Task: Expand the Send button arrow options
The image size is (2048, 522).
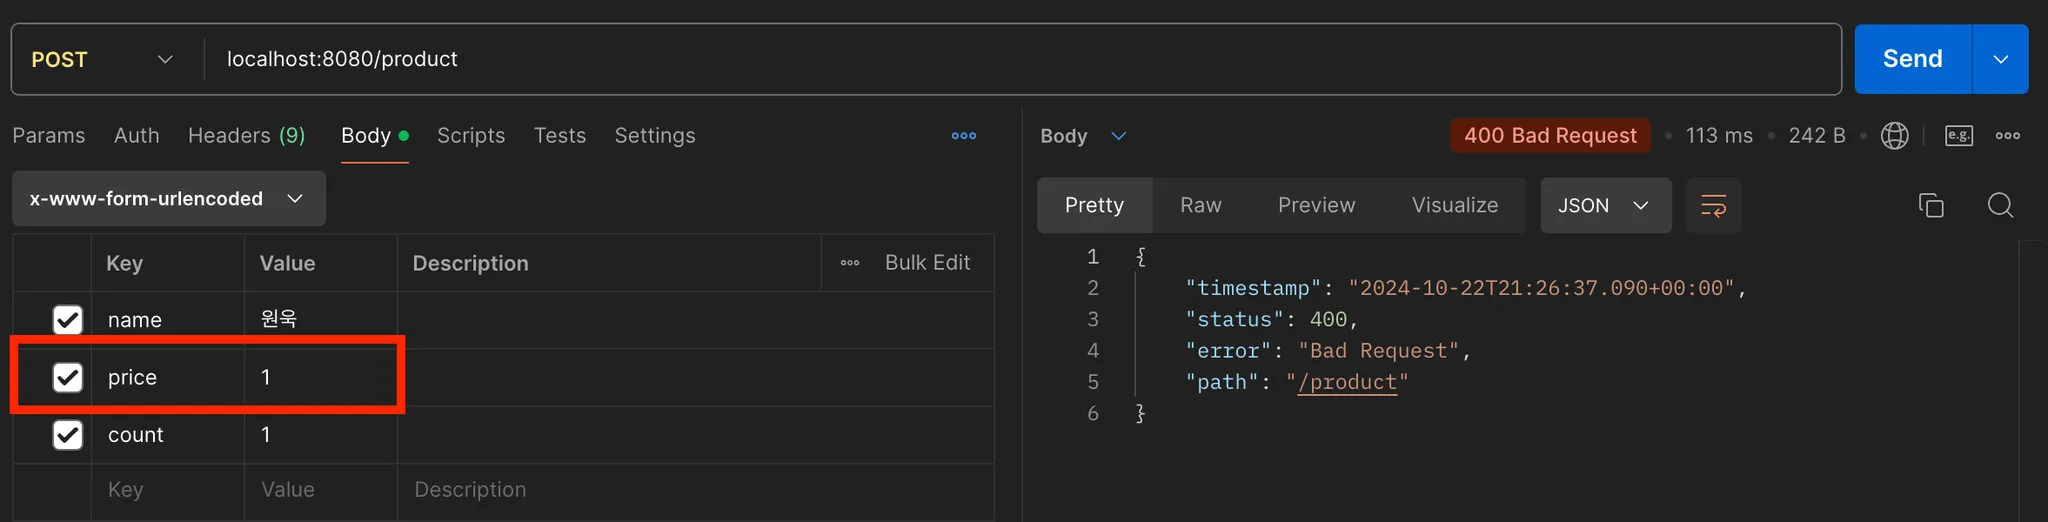Action: pos(2000,60)
